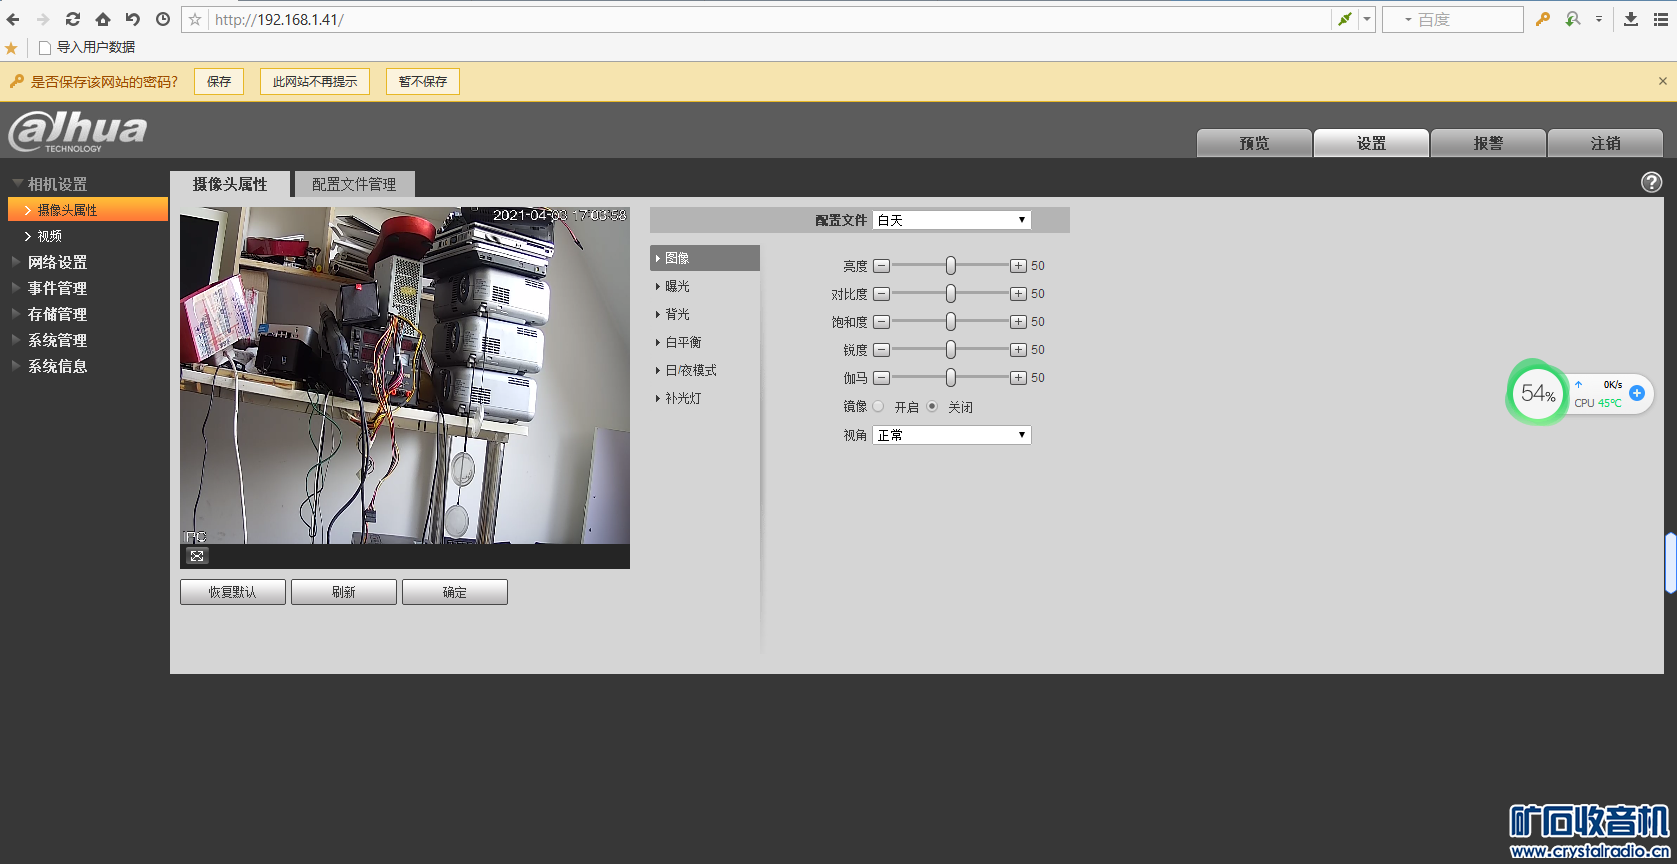Increase 锐度 with the plus icon
This screenshot has height=864, width=1677.
click(x=1018, y=350)
